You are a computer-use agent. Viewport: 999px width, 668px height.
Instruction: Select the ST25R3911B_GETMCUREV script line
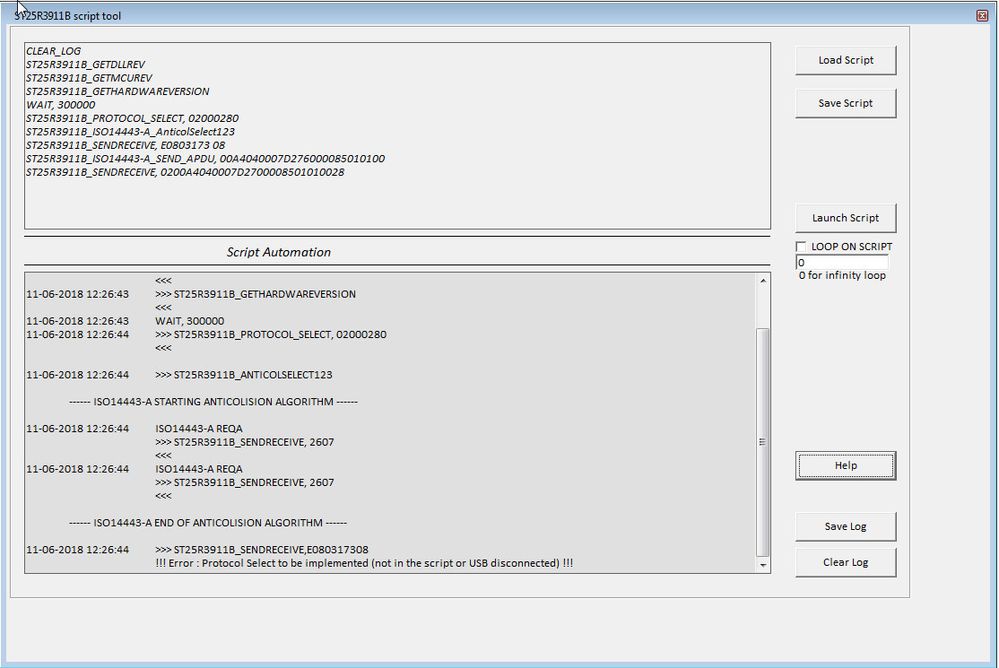pyautogui.click(x=89, y=78)
